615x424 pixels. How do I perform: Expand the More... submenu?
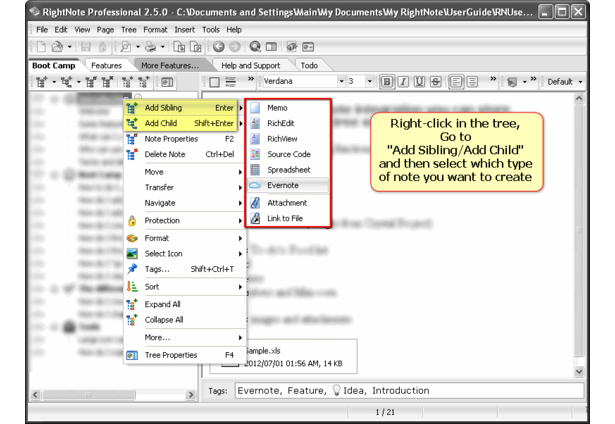184,337
